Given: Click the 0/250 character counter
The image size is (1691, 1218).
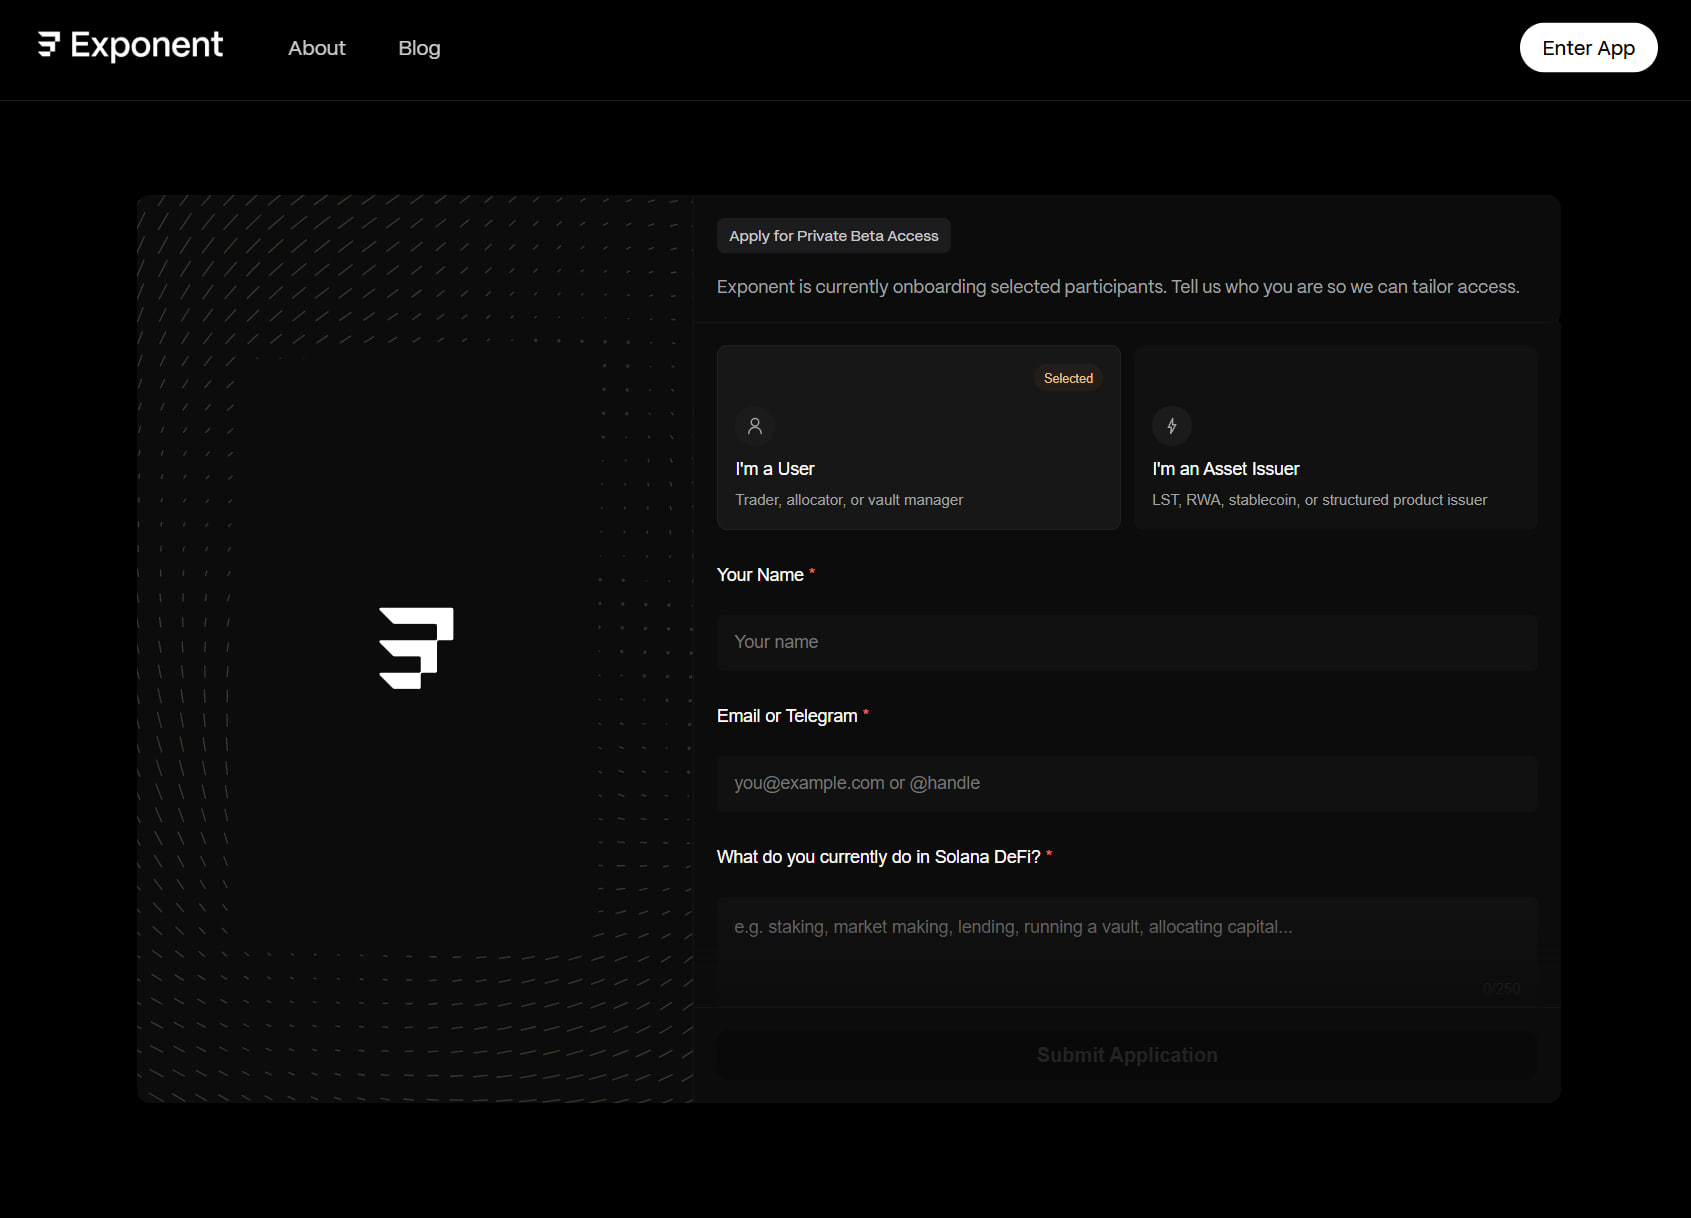Looking at the screenshot, I should (1501, 988).
